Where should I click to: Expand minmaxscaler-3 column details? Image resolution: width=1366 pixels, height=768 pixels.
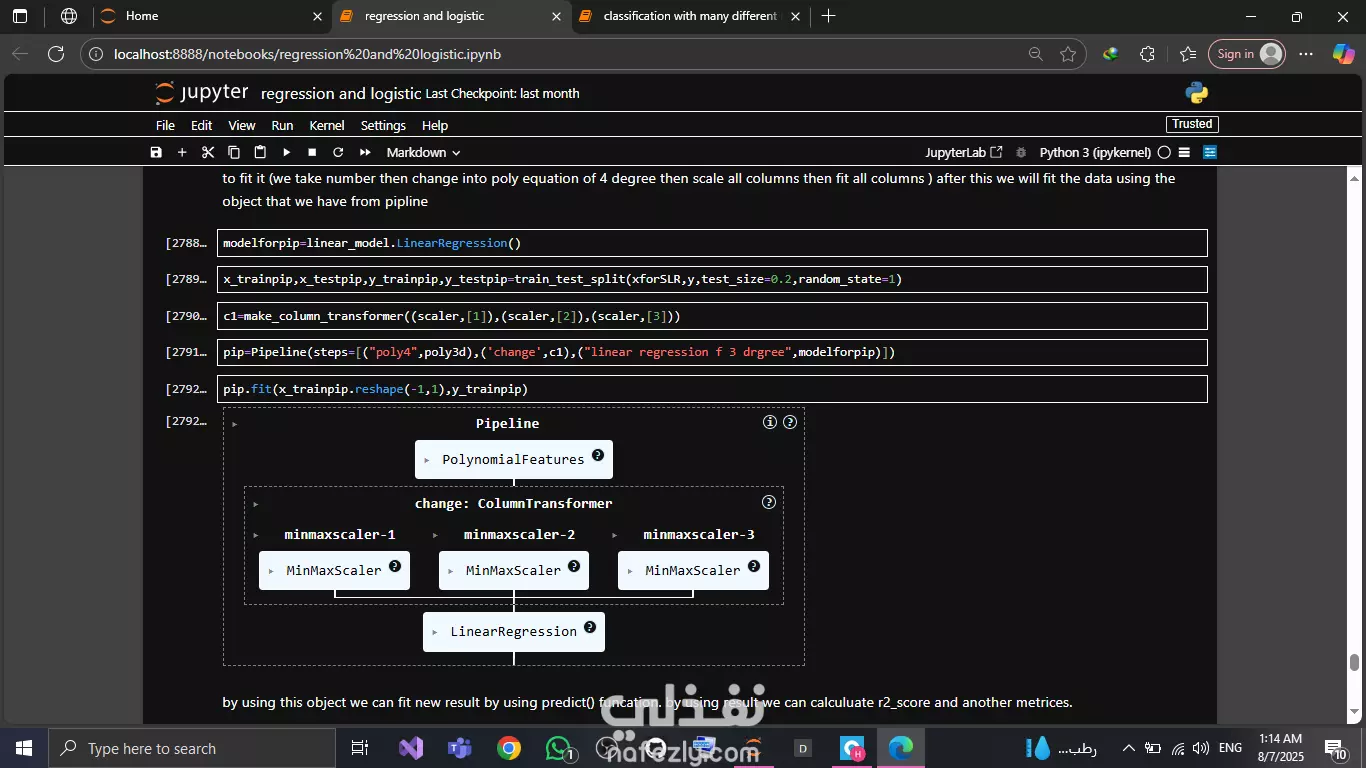(615, 535)
